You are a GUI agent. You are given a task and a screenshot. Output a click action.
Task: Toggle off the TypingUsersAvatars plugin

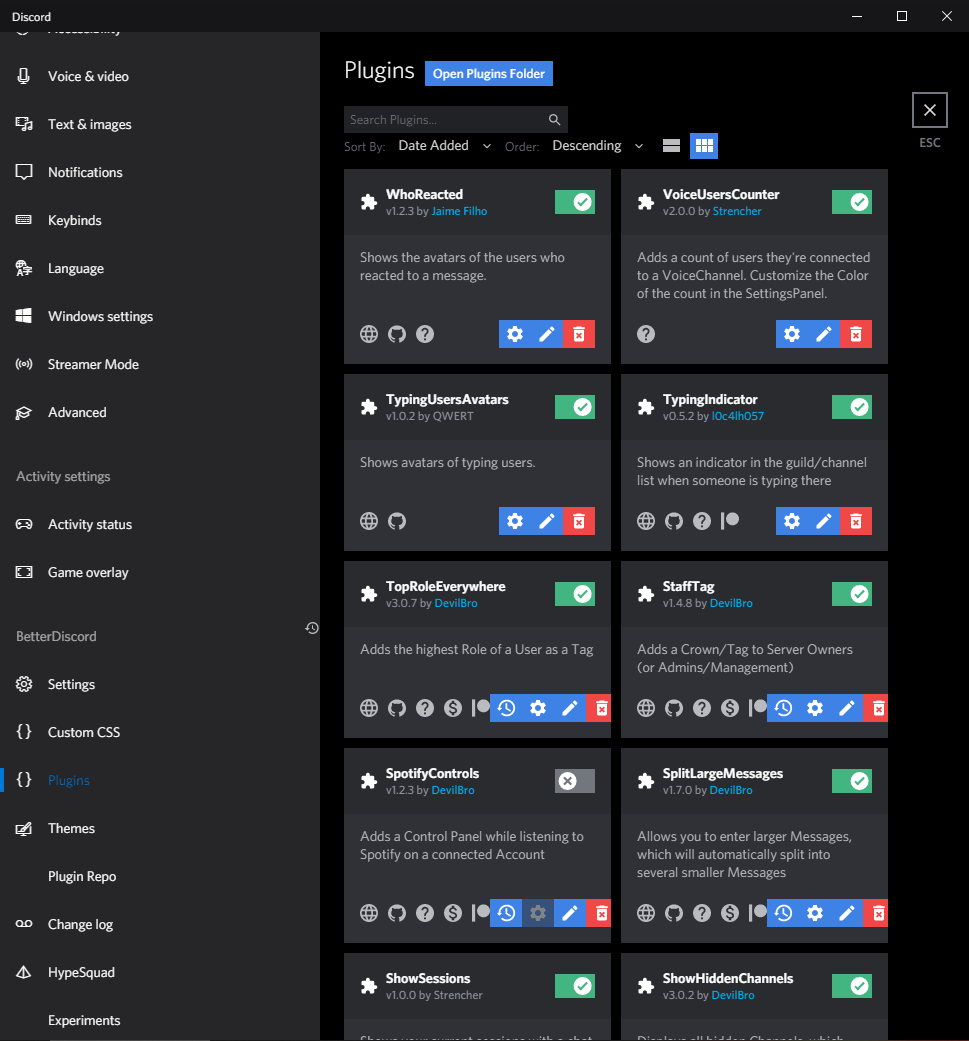pyautogui.click(x=575, y=407)
